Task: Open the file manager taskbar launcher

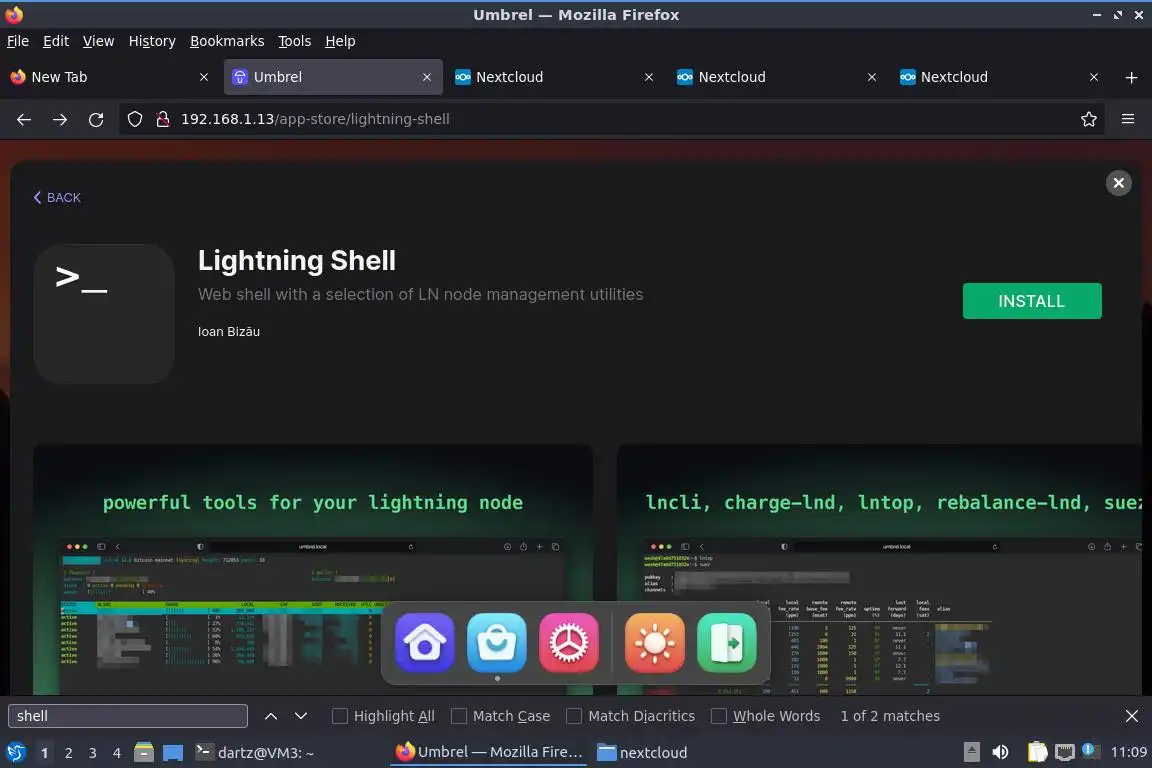Action: (144, 752)
